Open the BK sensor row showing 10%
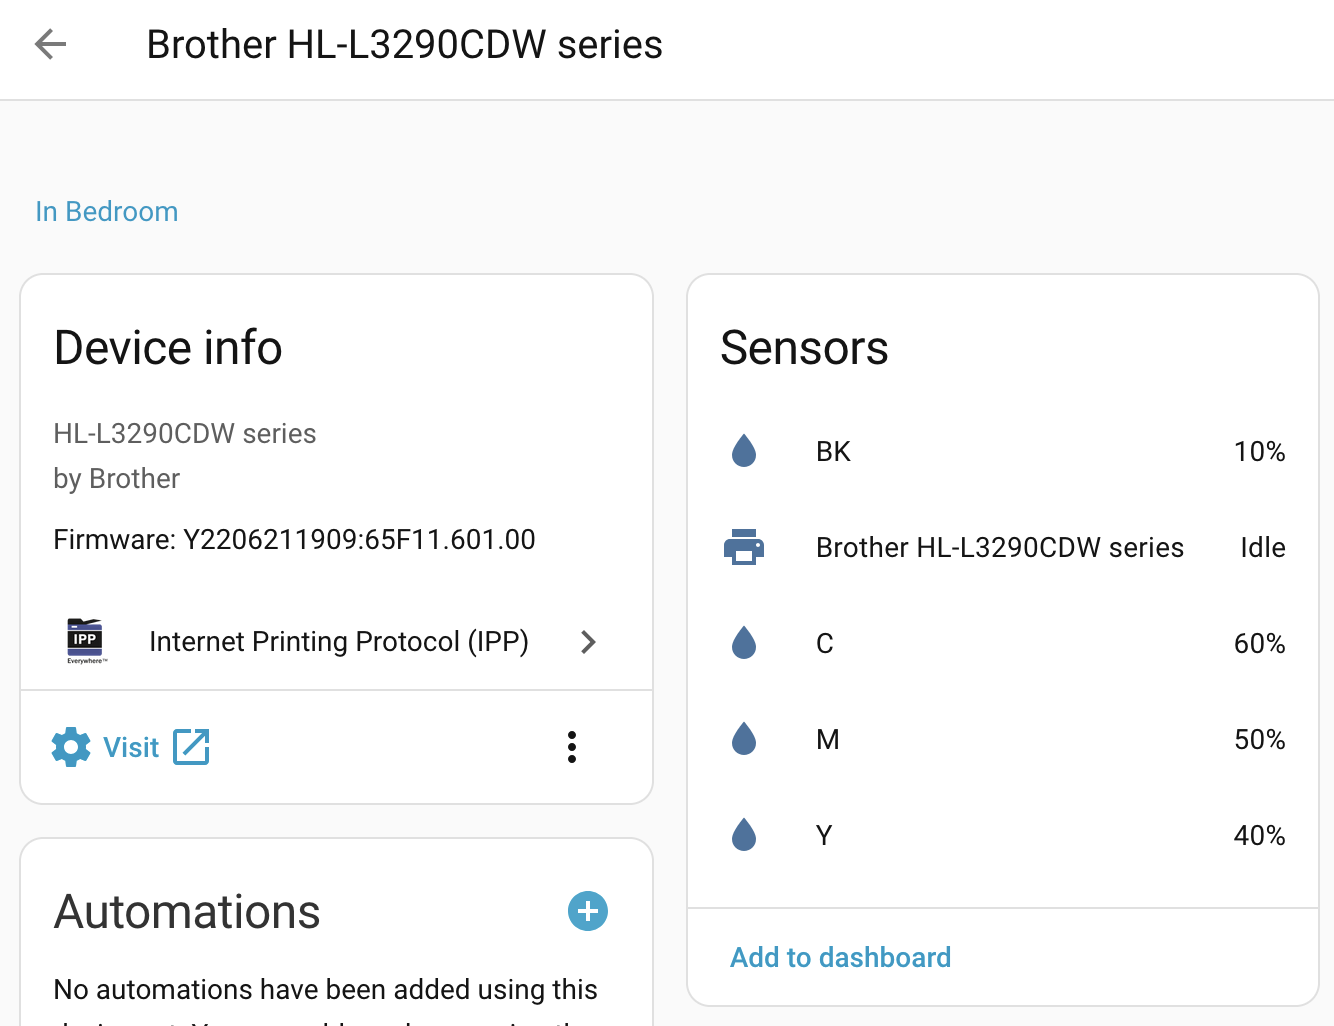This screenshot has height=1026, width=1334. [1002, 451]
